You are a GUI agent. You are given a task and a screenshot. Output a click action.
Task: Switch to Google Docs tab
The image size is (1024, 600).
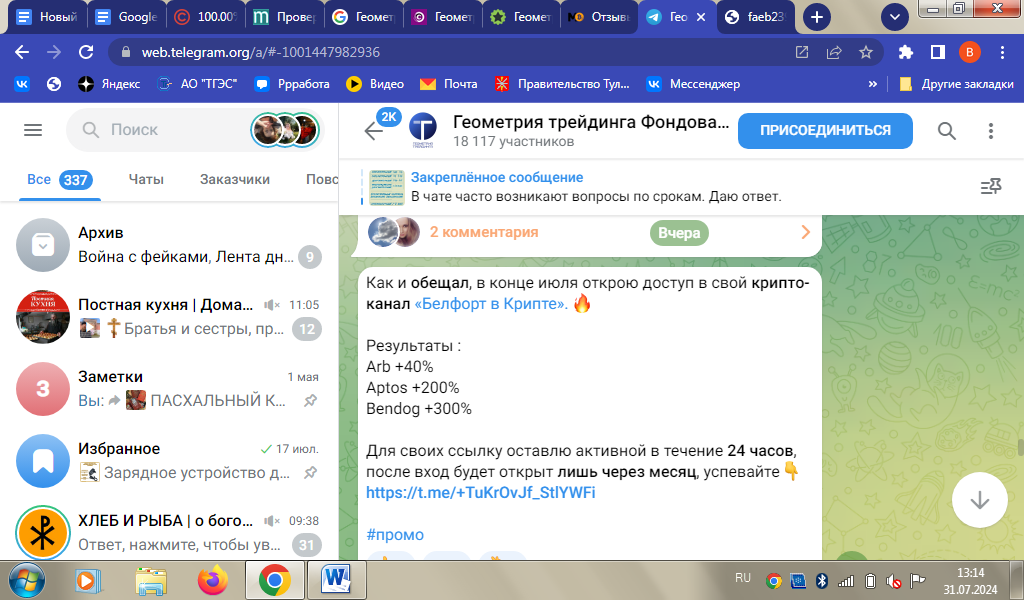point(127,17)
